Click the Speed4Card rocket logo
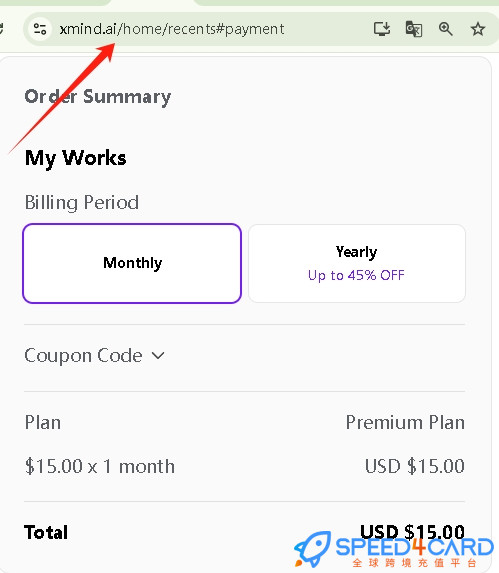The width and height of the screenshot is (499, 573). (x=313, y=548)
